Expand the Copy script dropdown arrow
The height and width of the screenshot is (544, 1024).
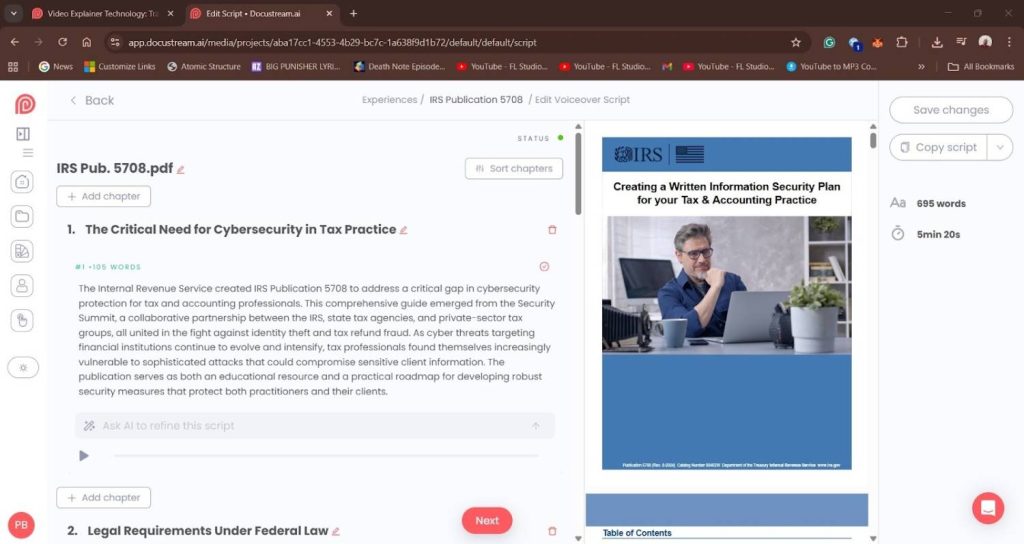[x=1000, y=148]
